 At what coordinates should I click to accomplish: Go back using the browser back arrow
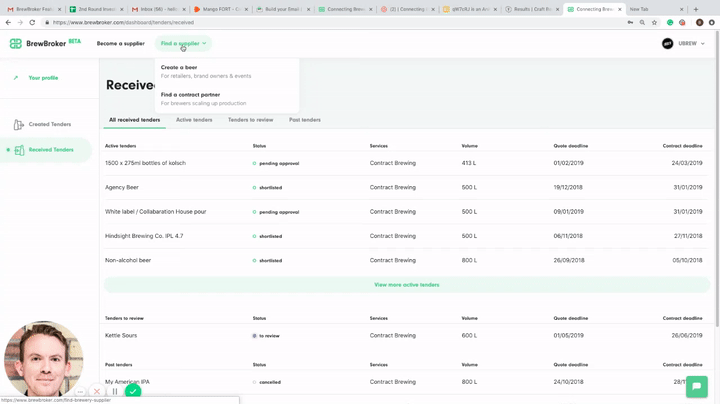[x=8, y=22]
